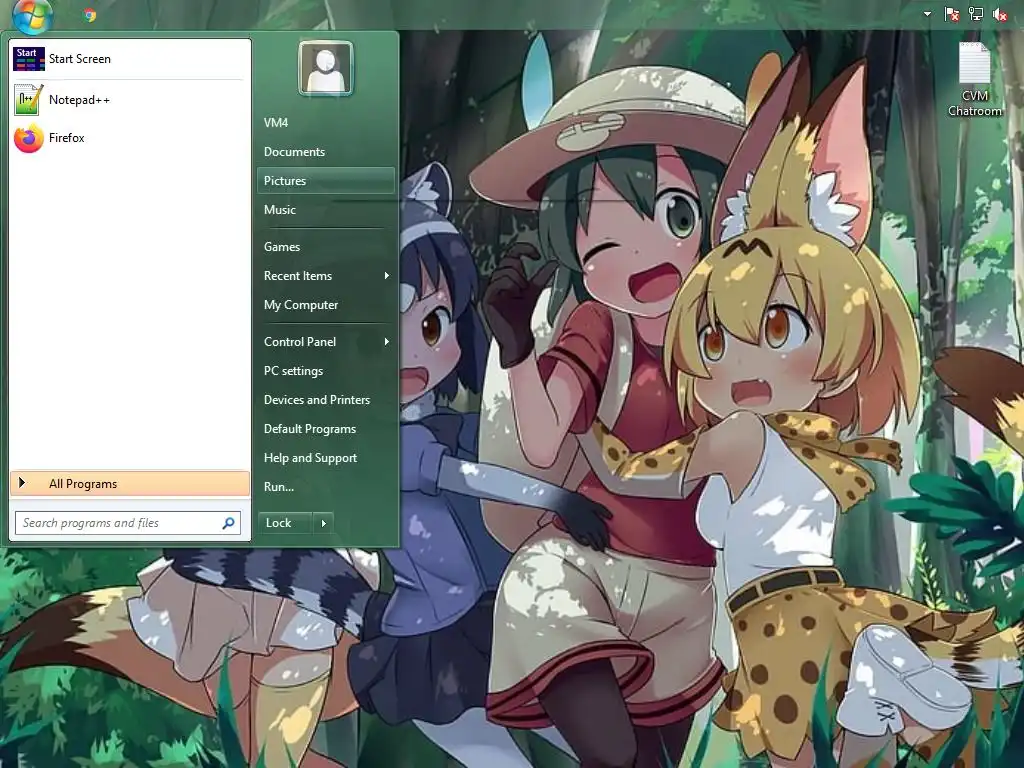Click the Search programs and files field
Screen dimensions: 1024x768
[128, 523]
